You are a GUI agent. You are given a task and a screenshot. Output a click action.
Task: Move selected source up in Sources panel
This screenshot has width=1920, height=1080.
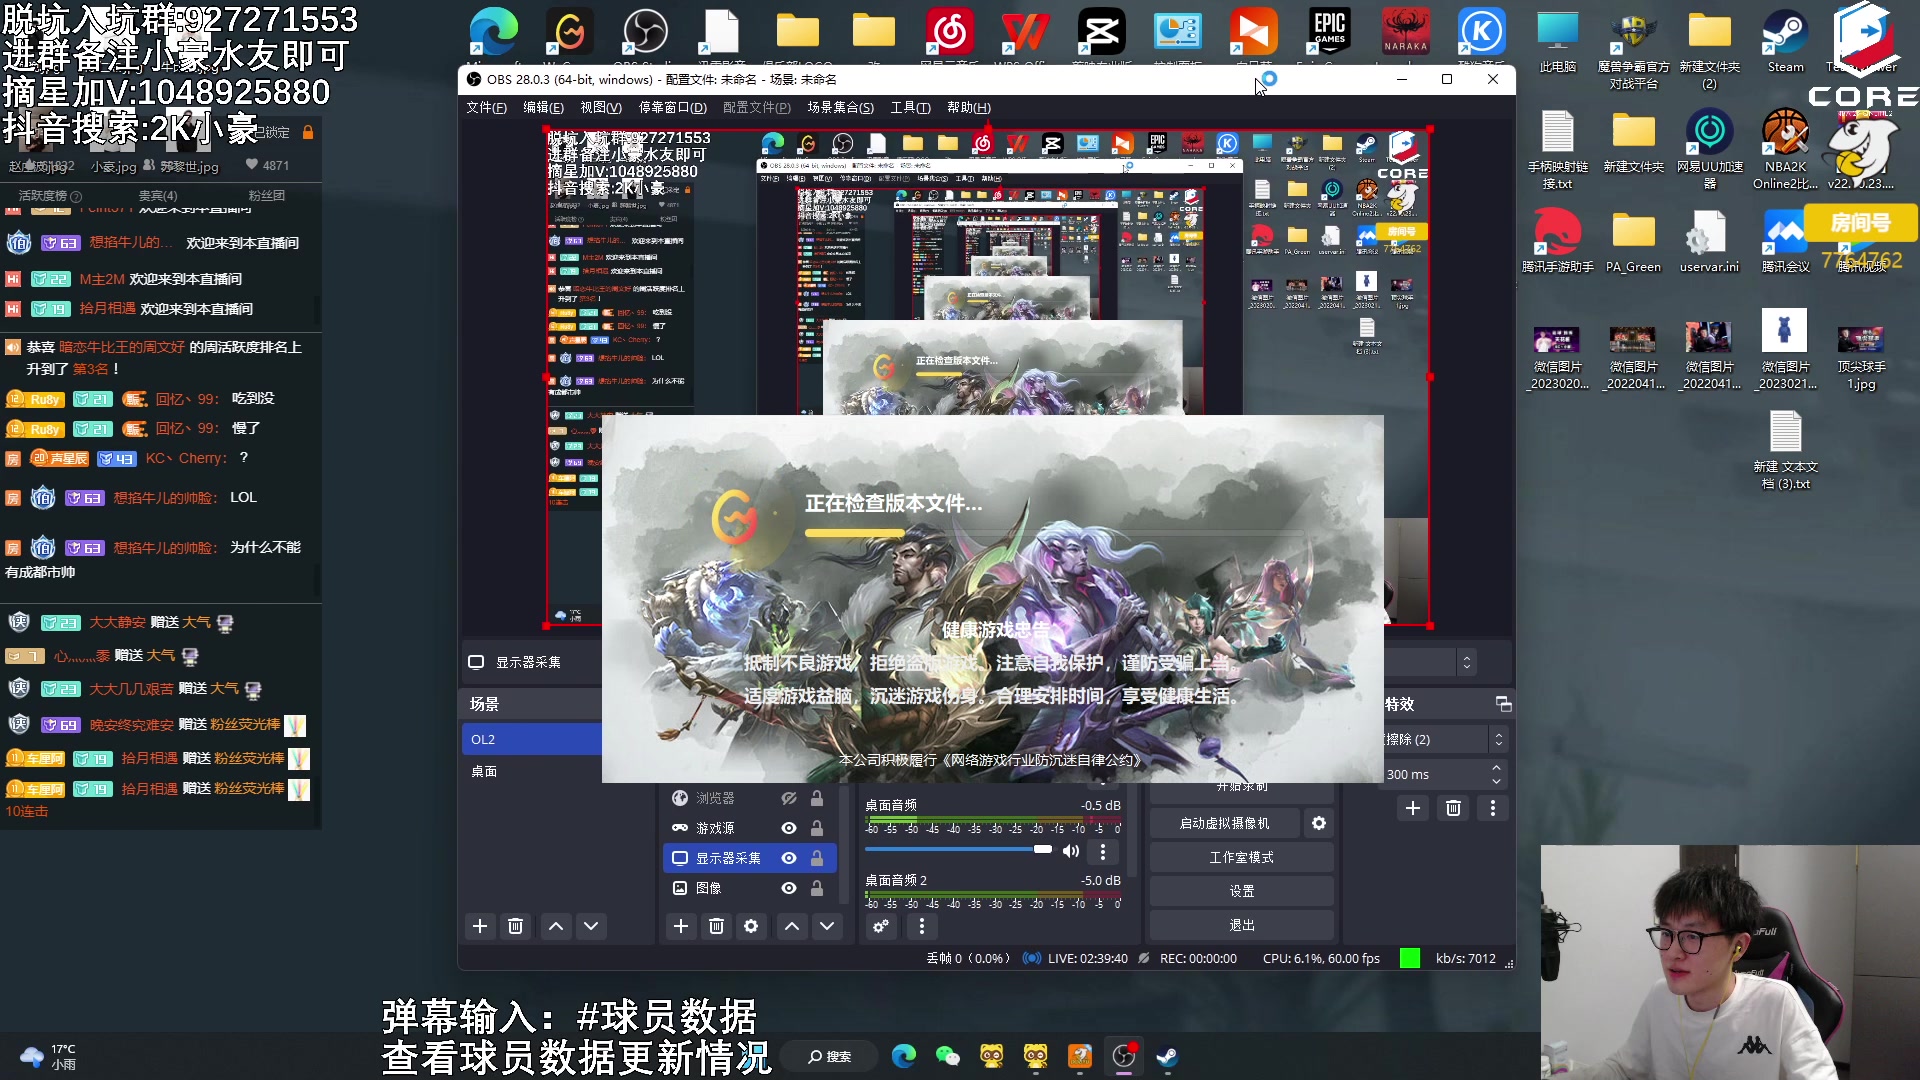tap(792, 926)
